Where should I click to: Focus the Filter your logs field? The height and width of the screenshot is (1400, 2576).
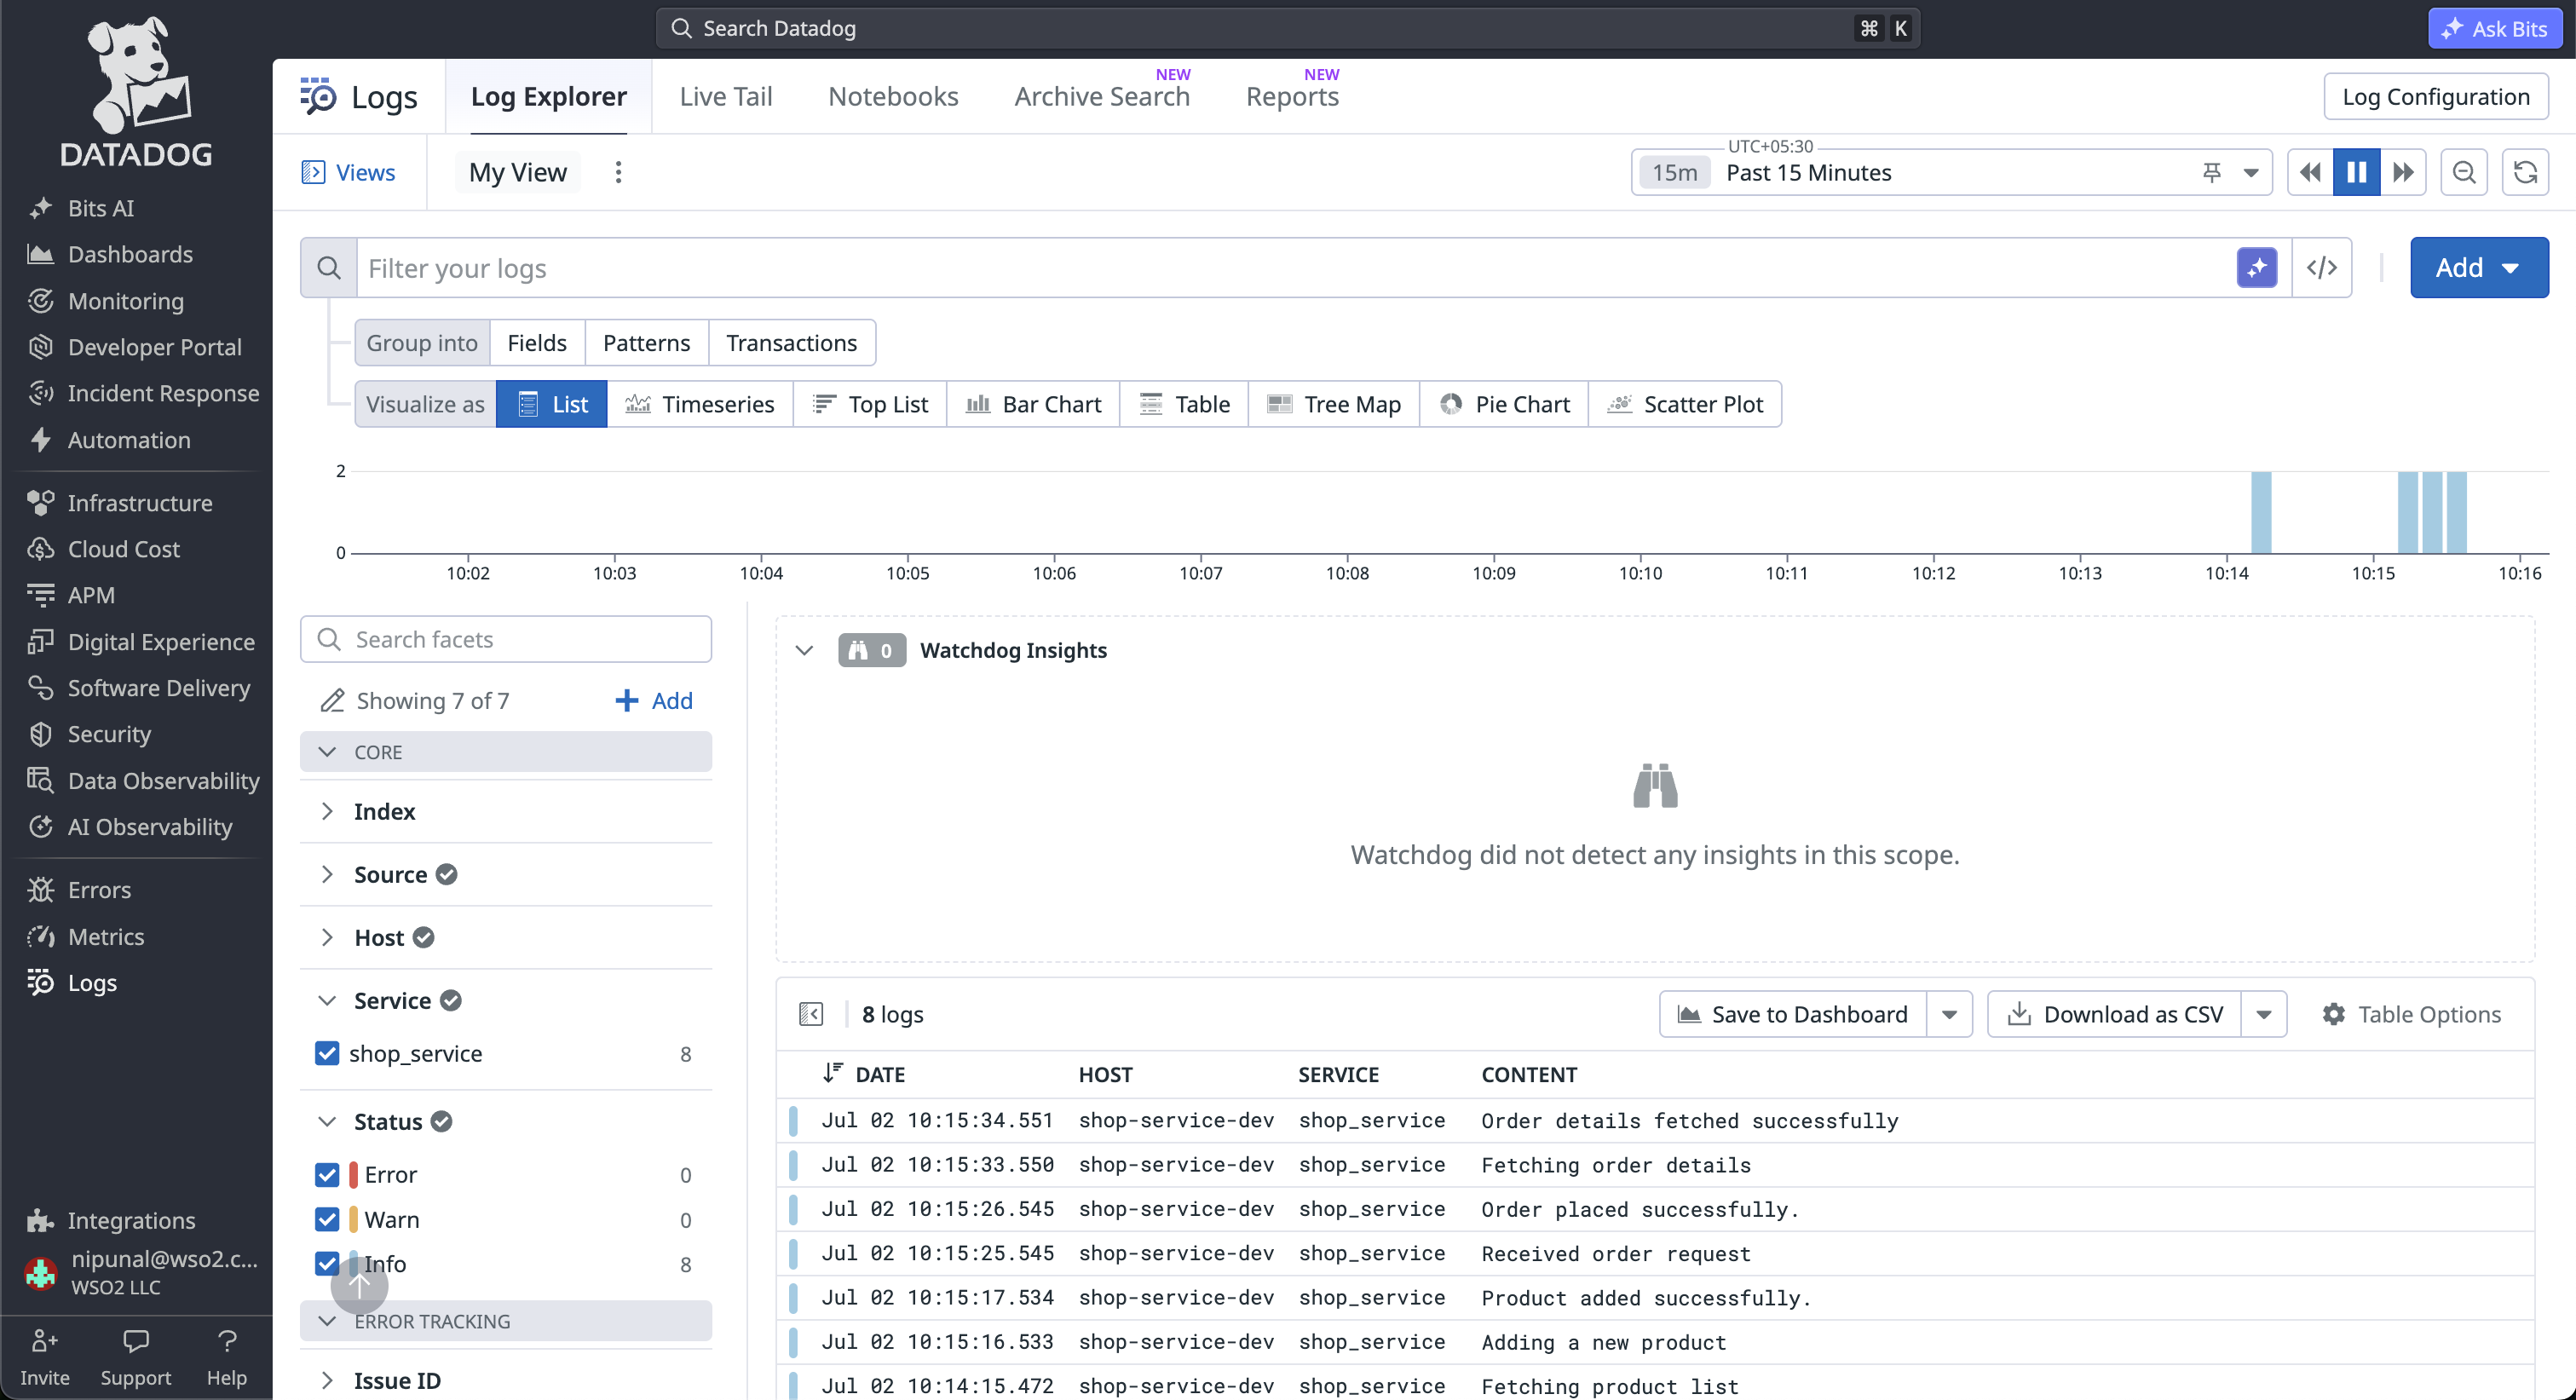click(x=1295, y=268)
